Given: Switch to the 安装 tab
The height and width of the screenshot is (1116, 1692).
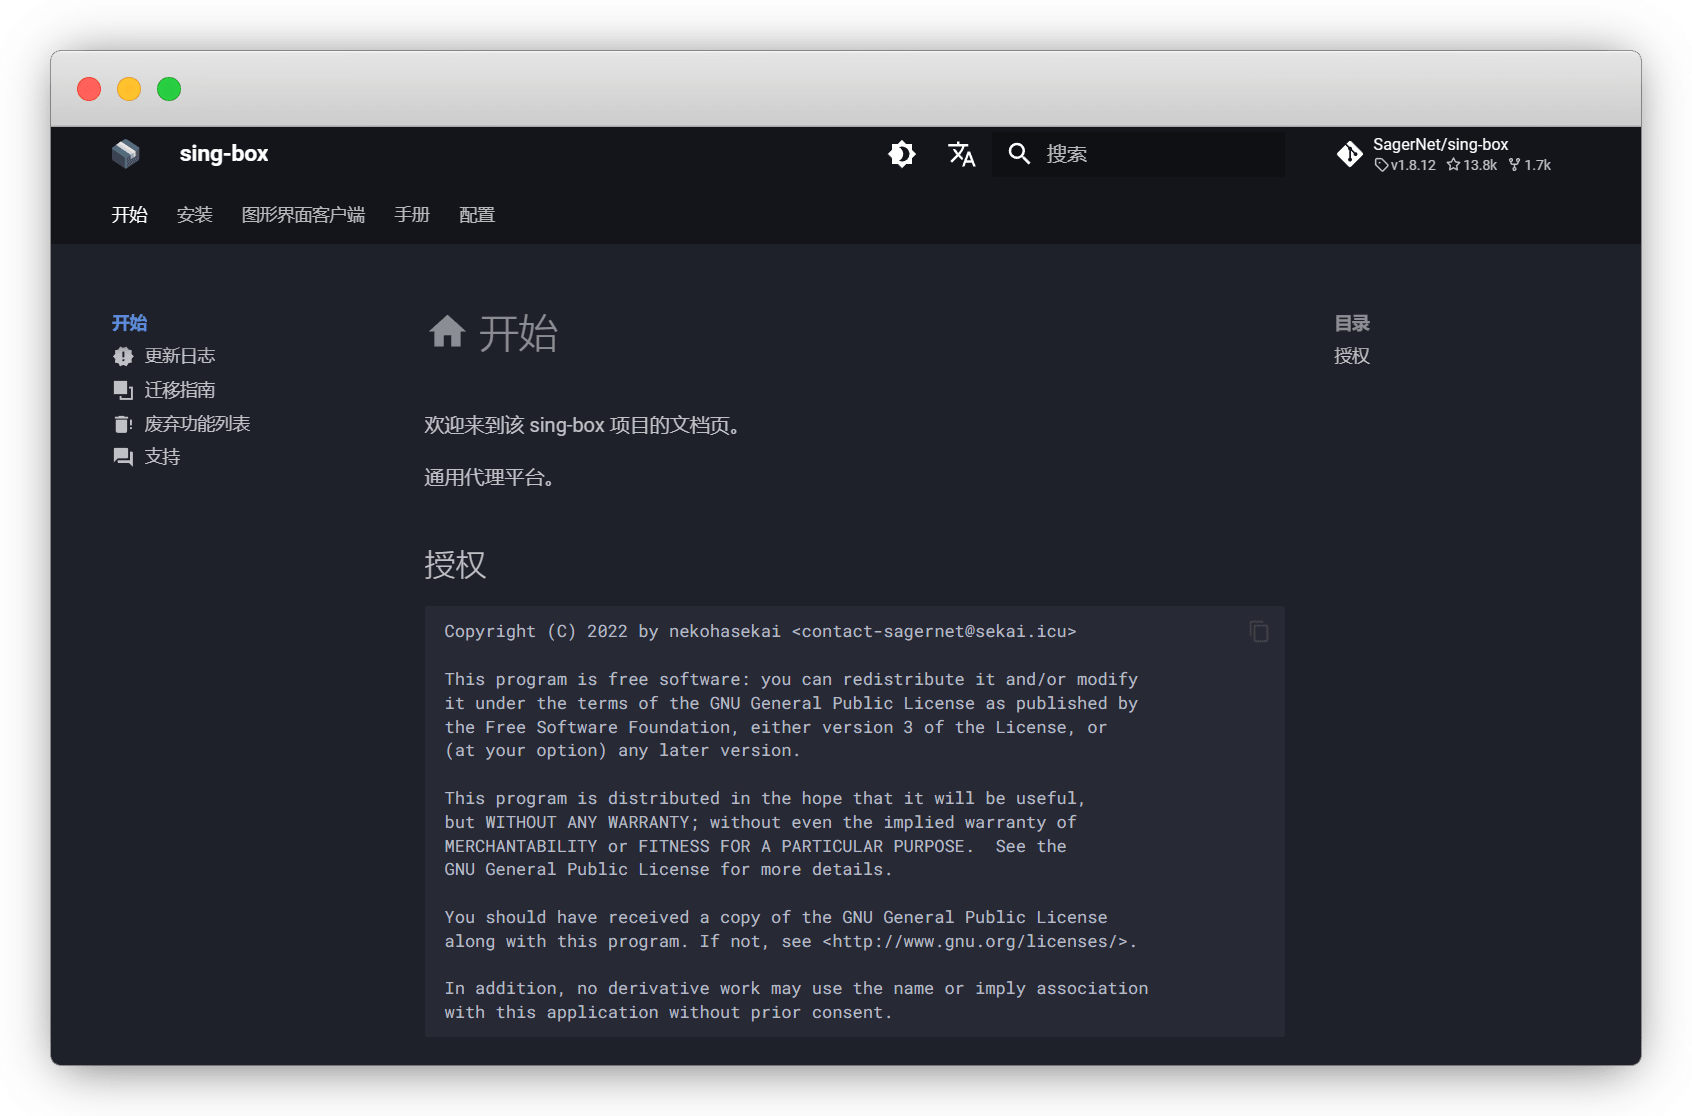Looking at the screenshot, I should click(195, 215).
